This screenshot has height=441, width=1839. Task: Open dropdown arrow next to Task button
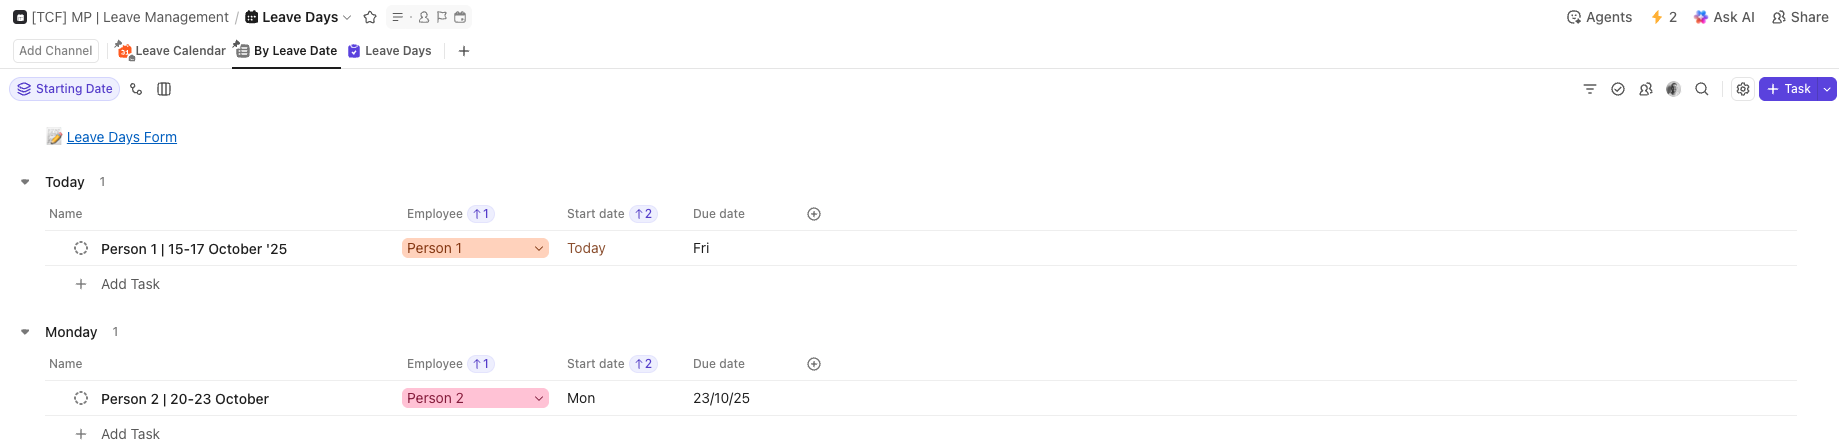(1827, 89)
